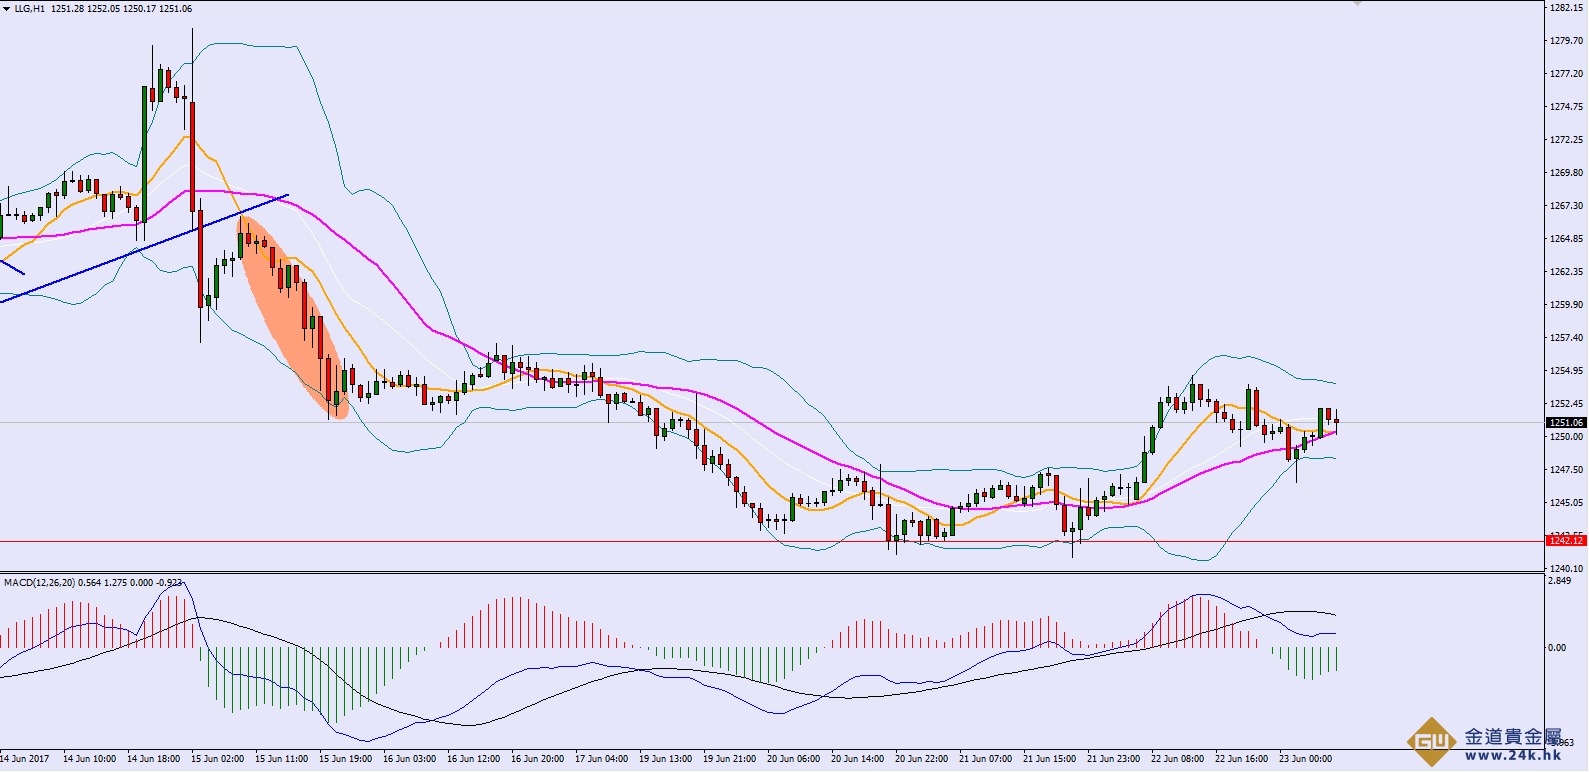Click the red level price tag 1242.12
The image size is (1589, 772).
1566,541
